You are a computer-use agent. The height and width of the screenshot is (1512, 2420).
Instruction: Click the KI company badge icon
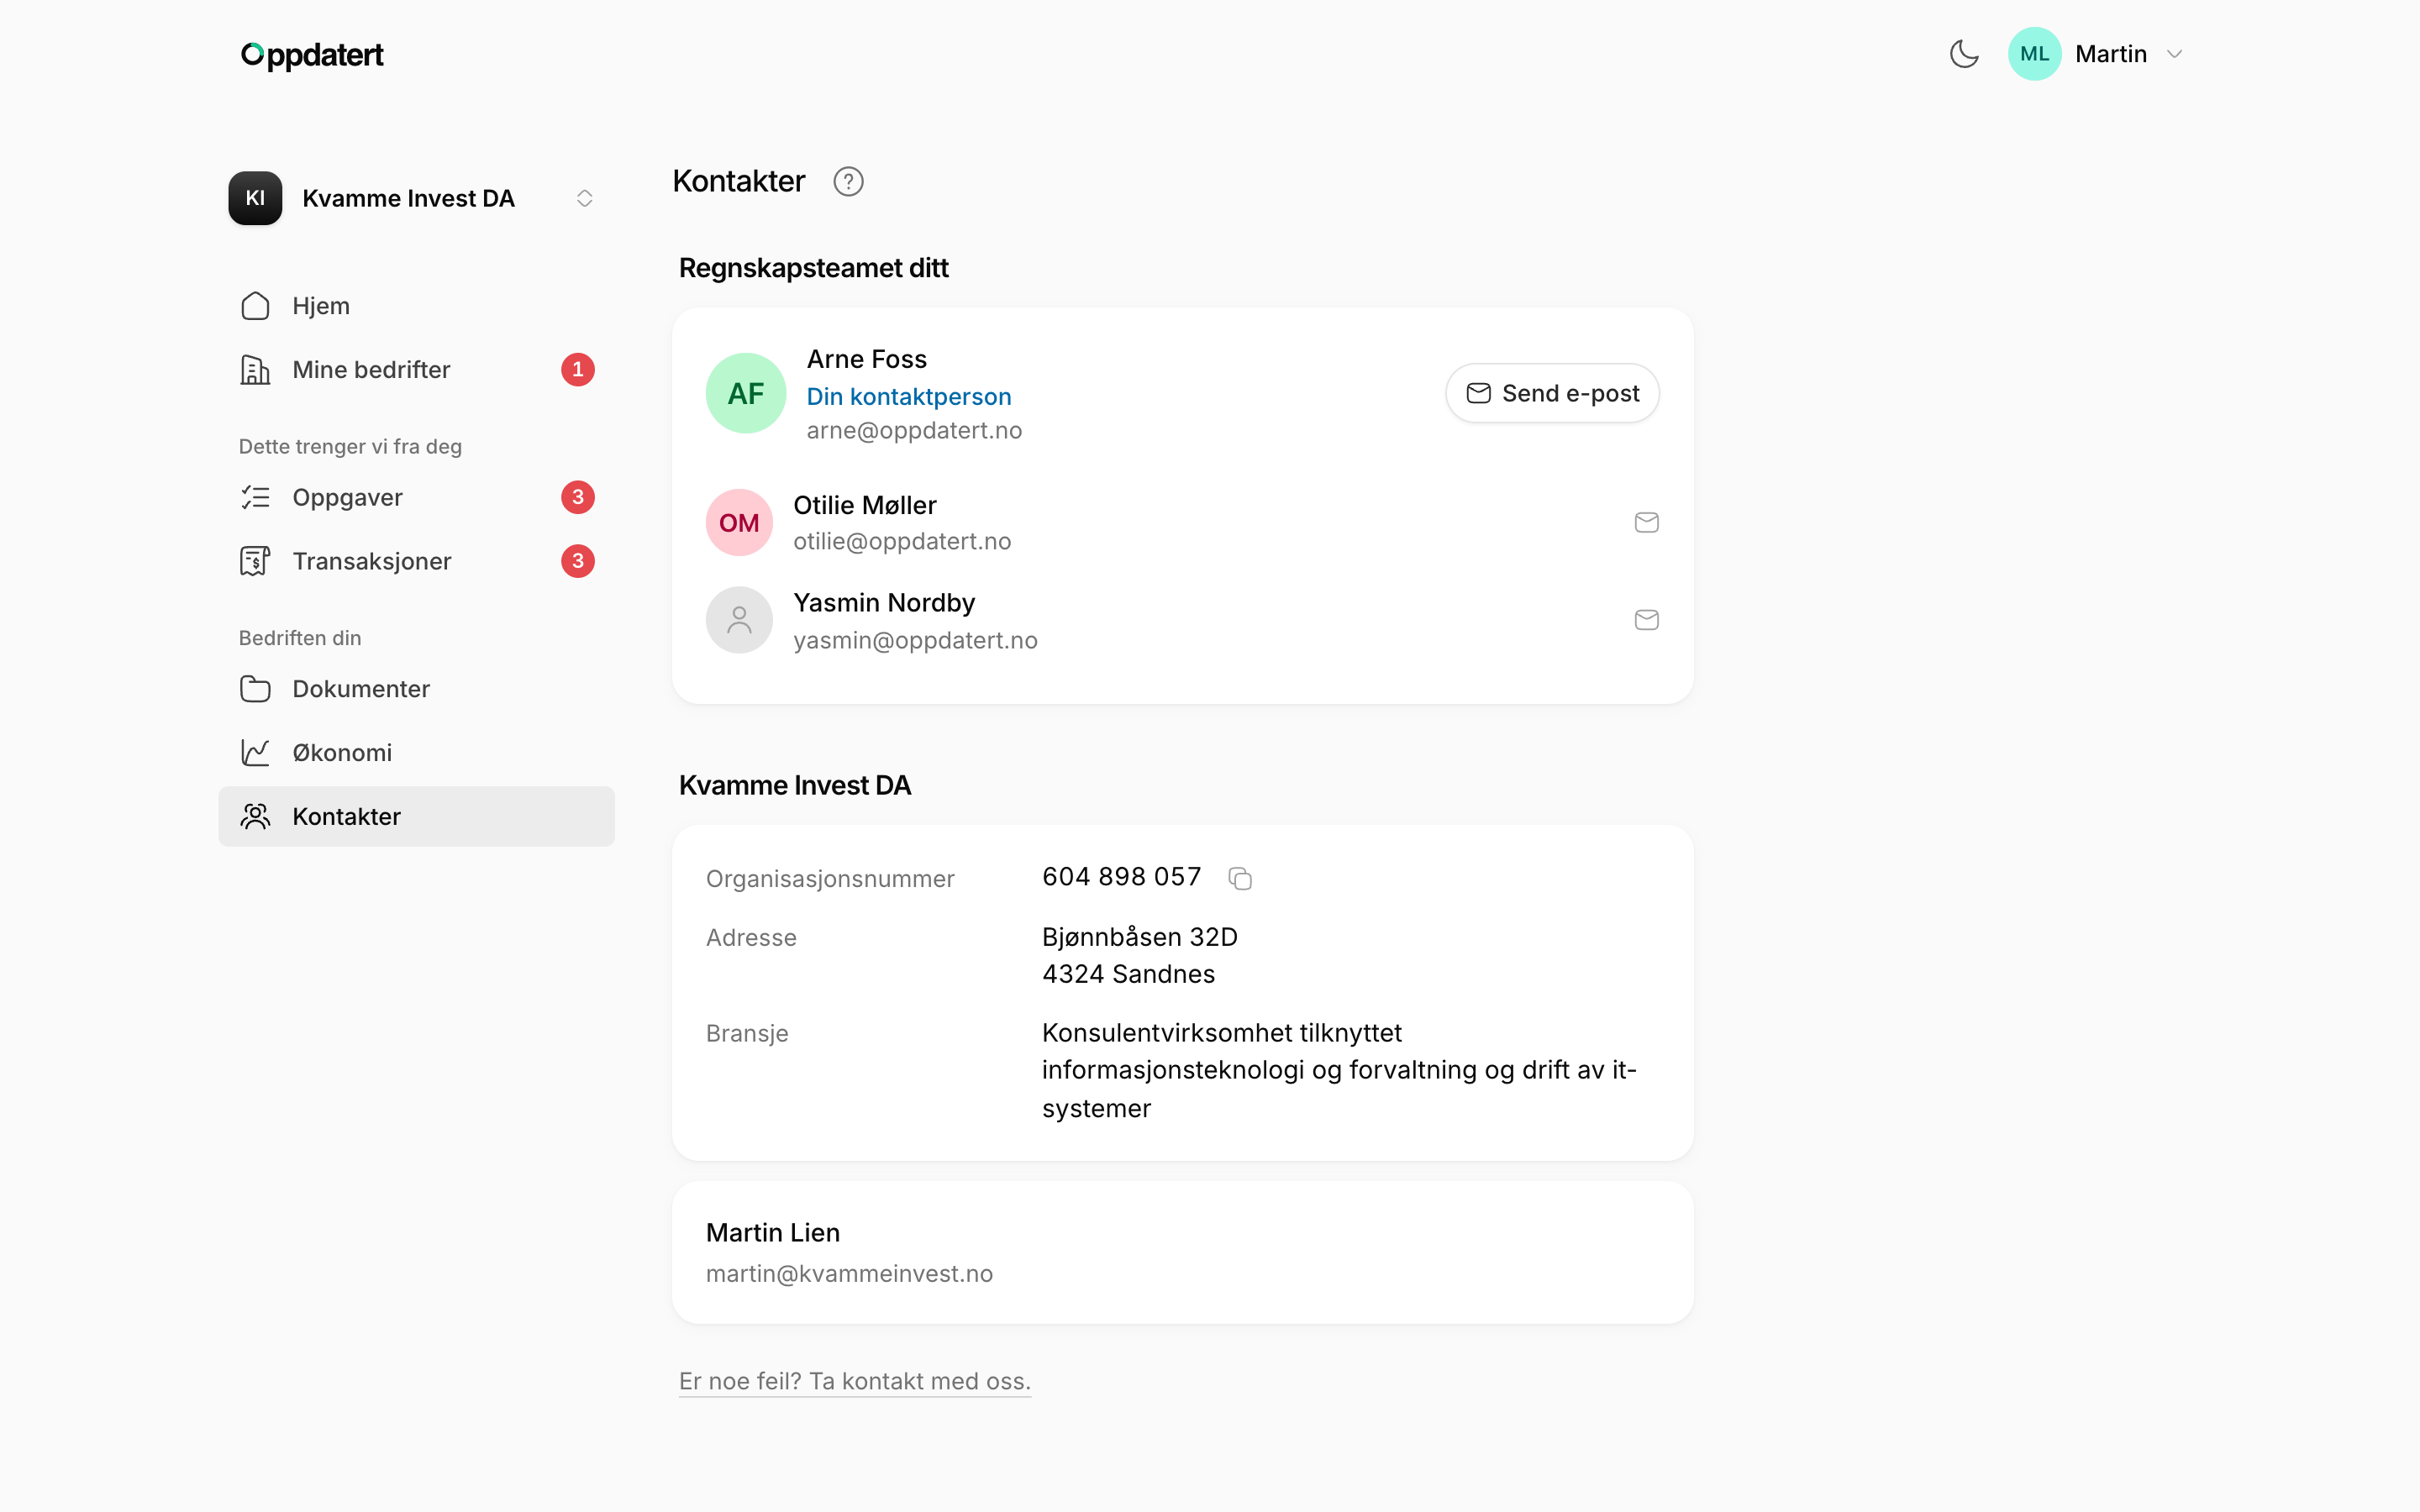(x=255, y=198)
